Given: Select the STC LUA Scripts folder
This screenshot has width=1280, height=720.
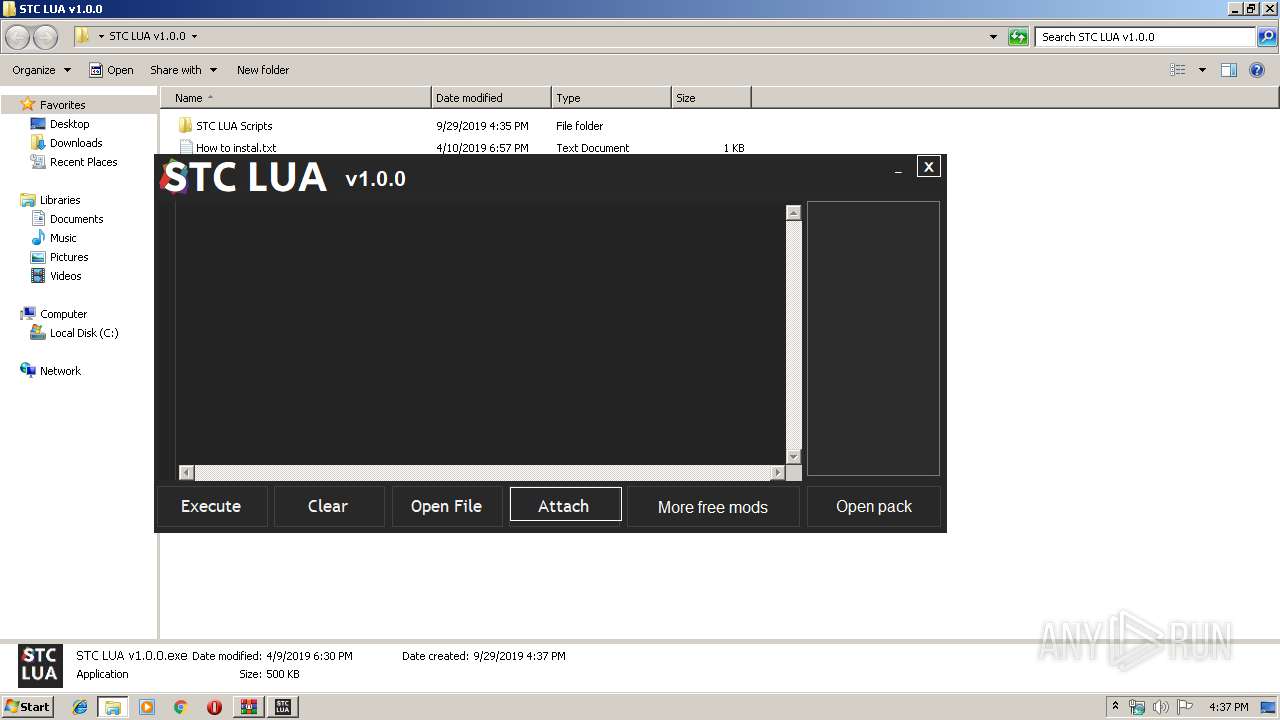Looking at the screenshot, I should (234, 126).
